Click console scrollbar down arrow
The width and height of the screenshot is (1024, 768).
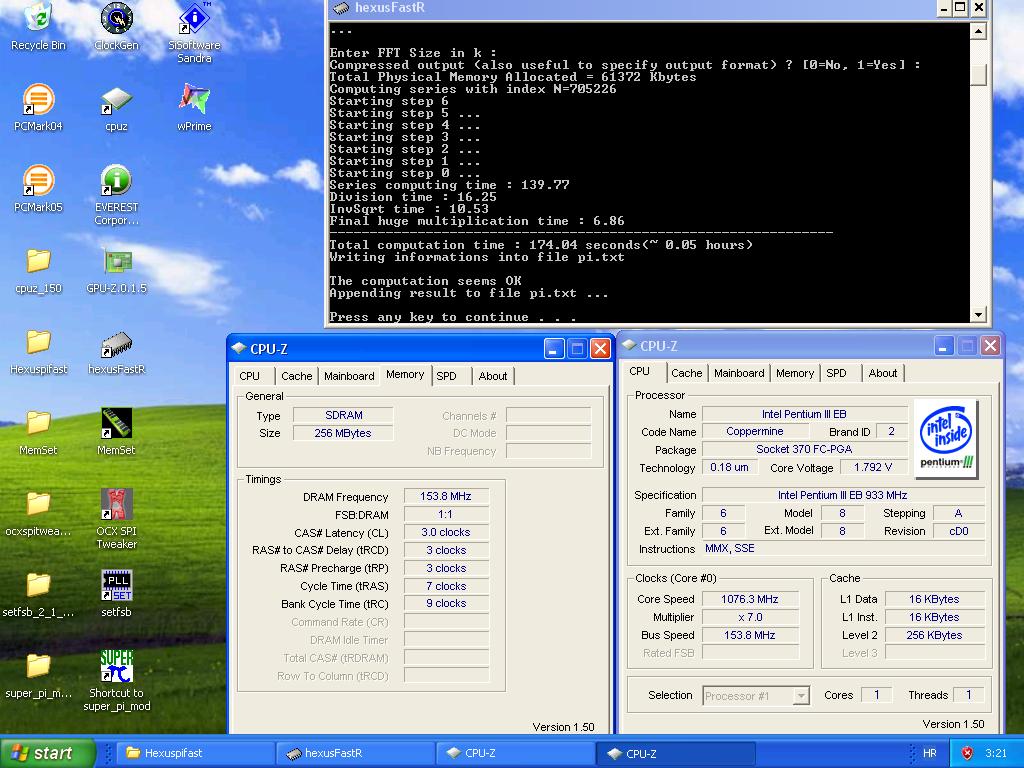click(x=978, y=315)
